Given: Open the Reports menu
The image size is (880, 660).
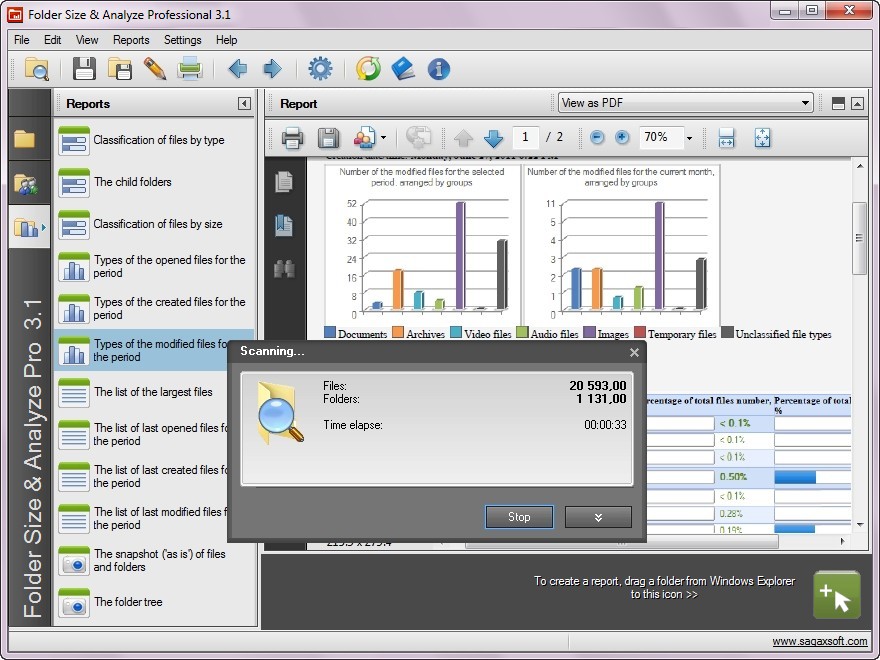Looking at the screenshot, I should pos(131,40).
